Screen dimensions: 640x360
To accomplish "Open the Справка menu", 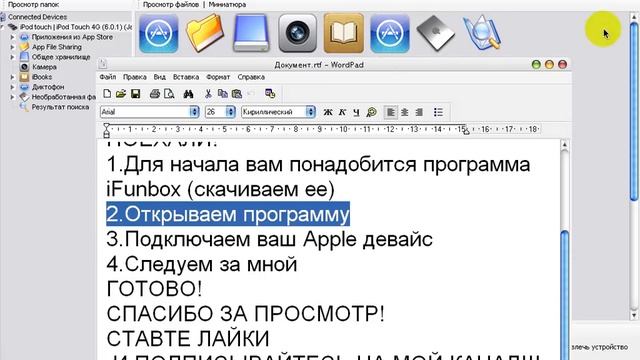I will coord(251,77).
